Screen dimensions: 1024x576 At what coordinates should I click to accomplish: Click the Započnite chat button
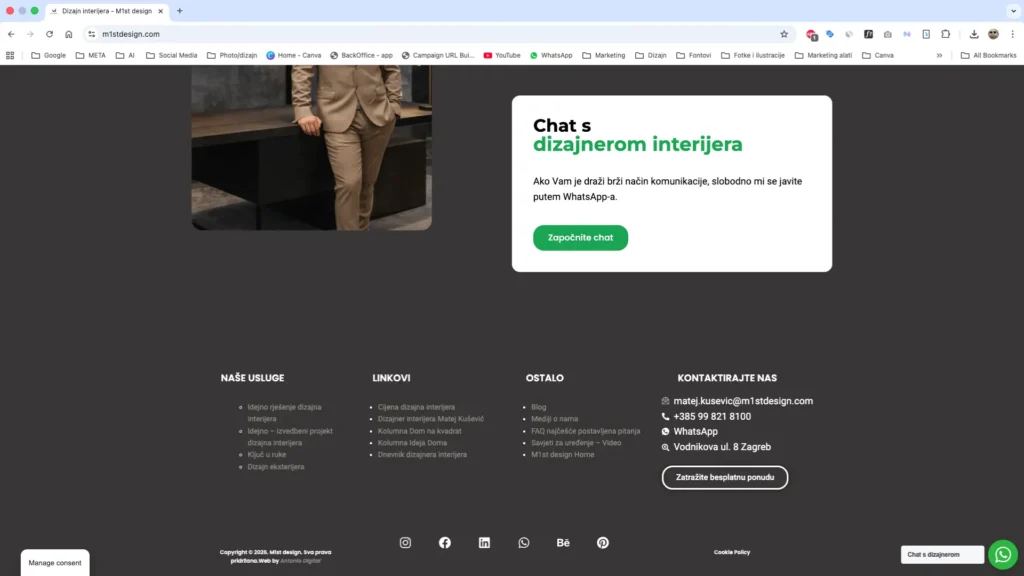pyautogui.click(x=580, y=237)
